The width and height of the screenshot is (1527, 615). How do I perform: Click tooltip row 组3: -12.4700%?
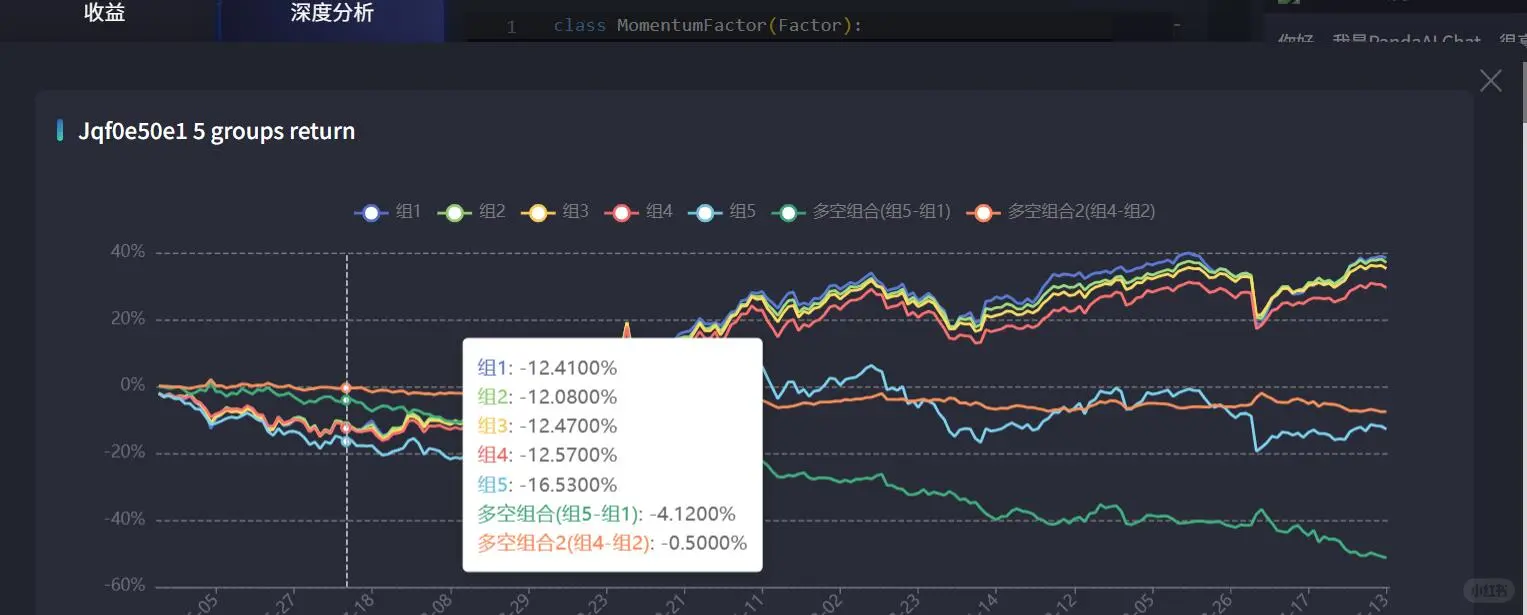click(547, 426)
